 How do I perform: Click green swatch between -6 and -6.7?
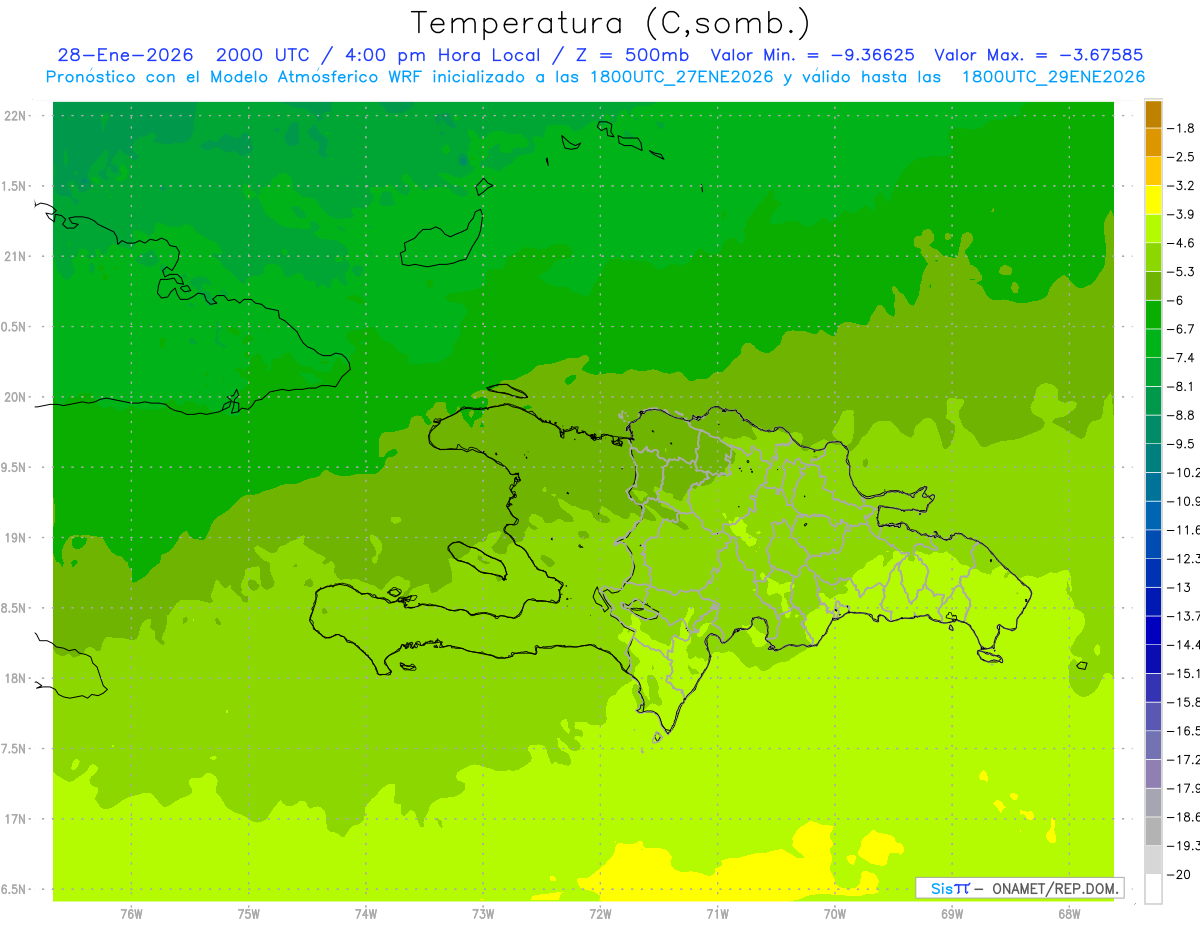pyautogui.click(x=1153, y=315)
